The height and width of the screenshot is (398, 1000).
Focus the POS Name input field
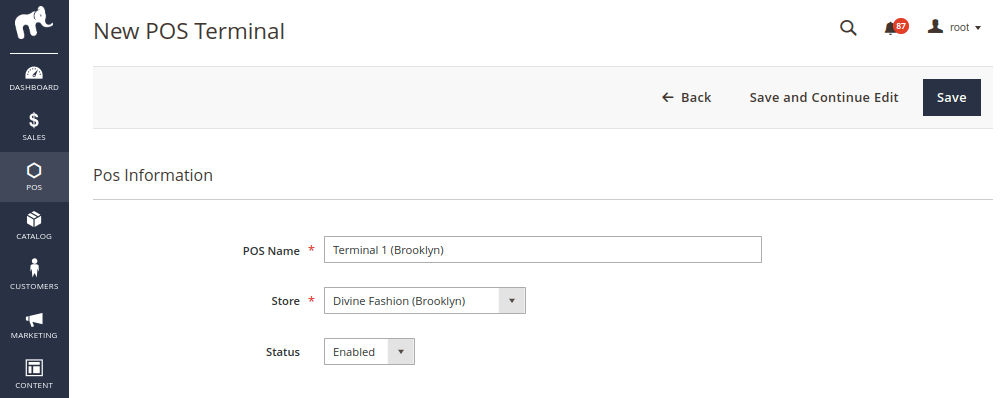pyautogui.click(x=543, y=249)
